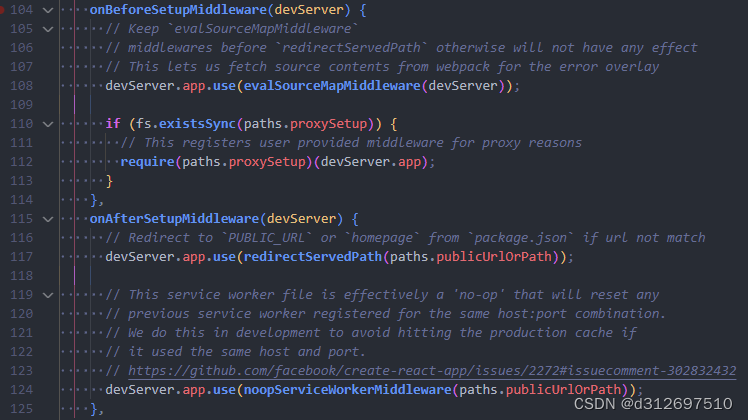Click comment about redirectServedPath on line 106
This screenshot has width=748, height=420.
point(401,48)
